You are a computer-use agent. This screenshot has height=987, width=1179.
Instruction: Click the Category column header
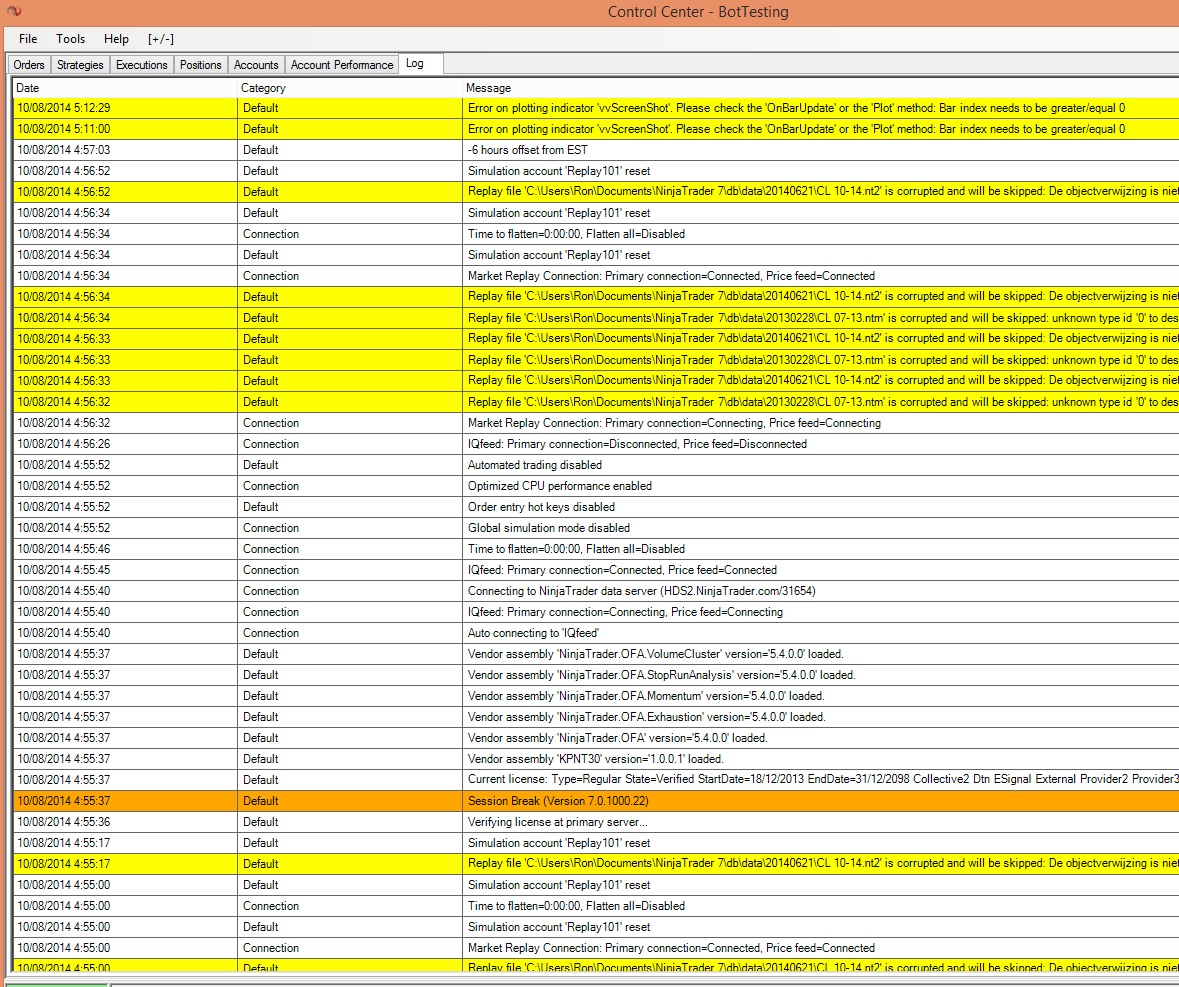click(350, 88)
